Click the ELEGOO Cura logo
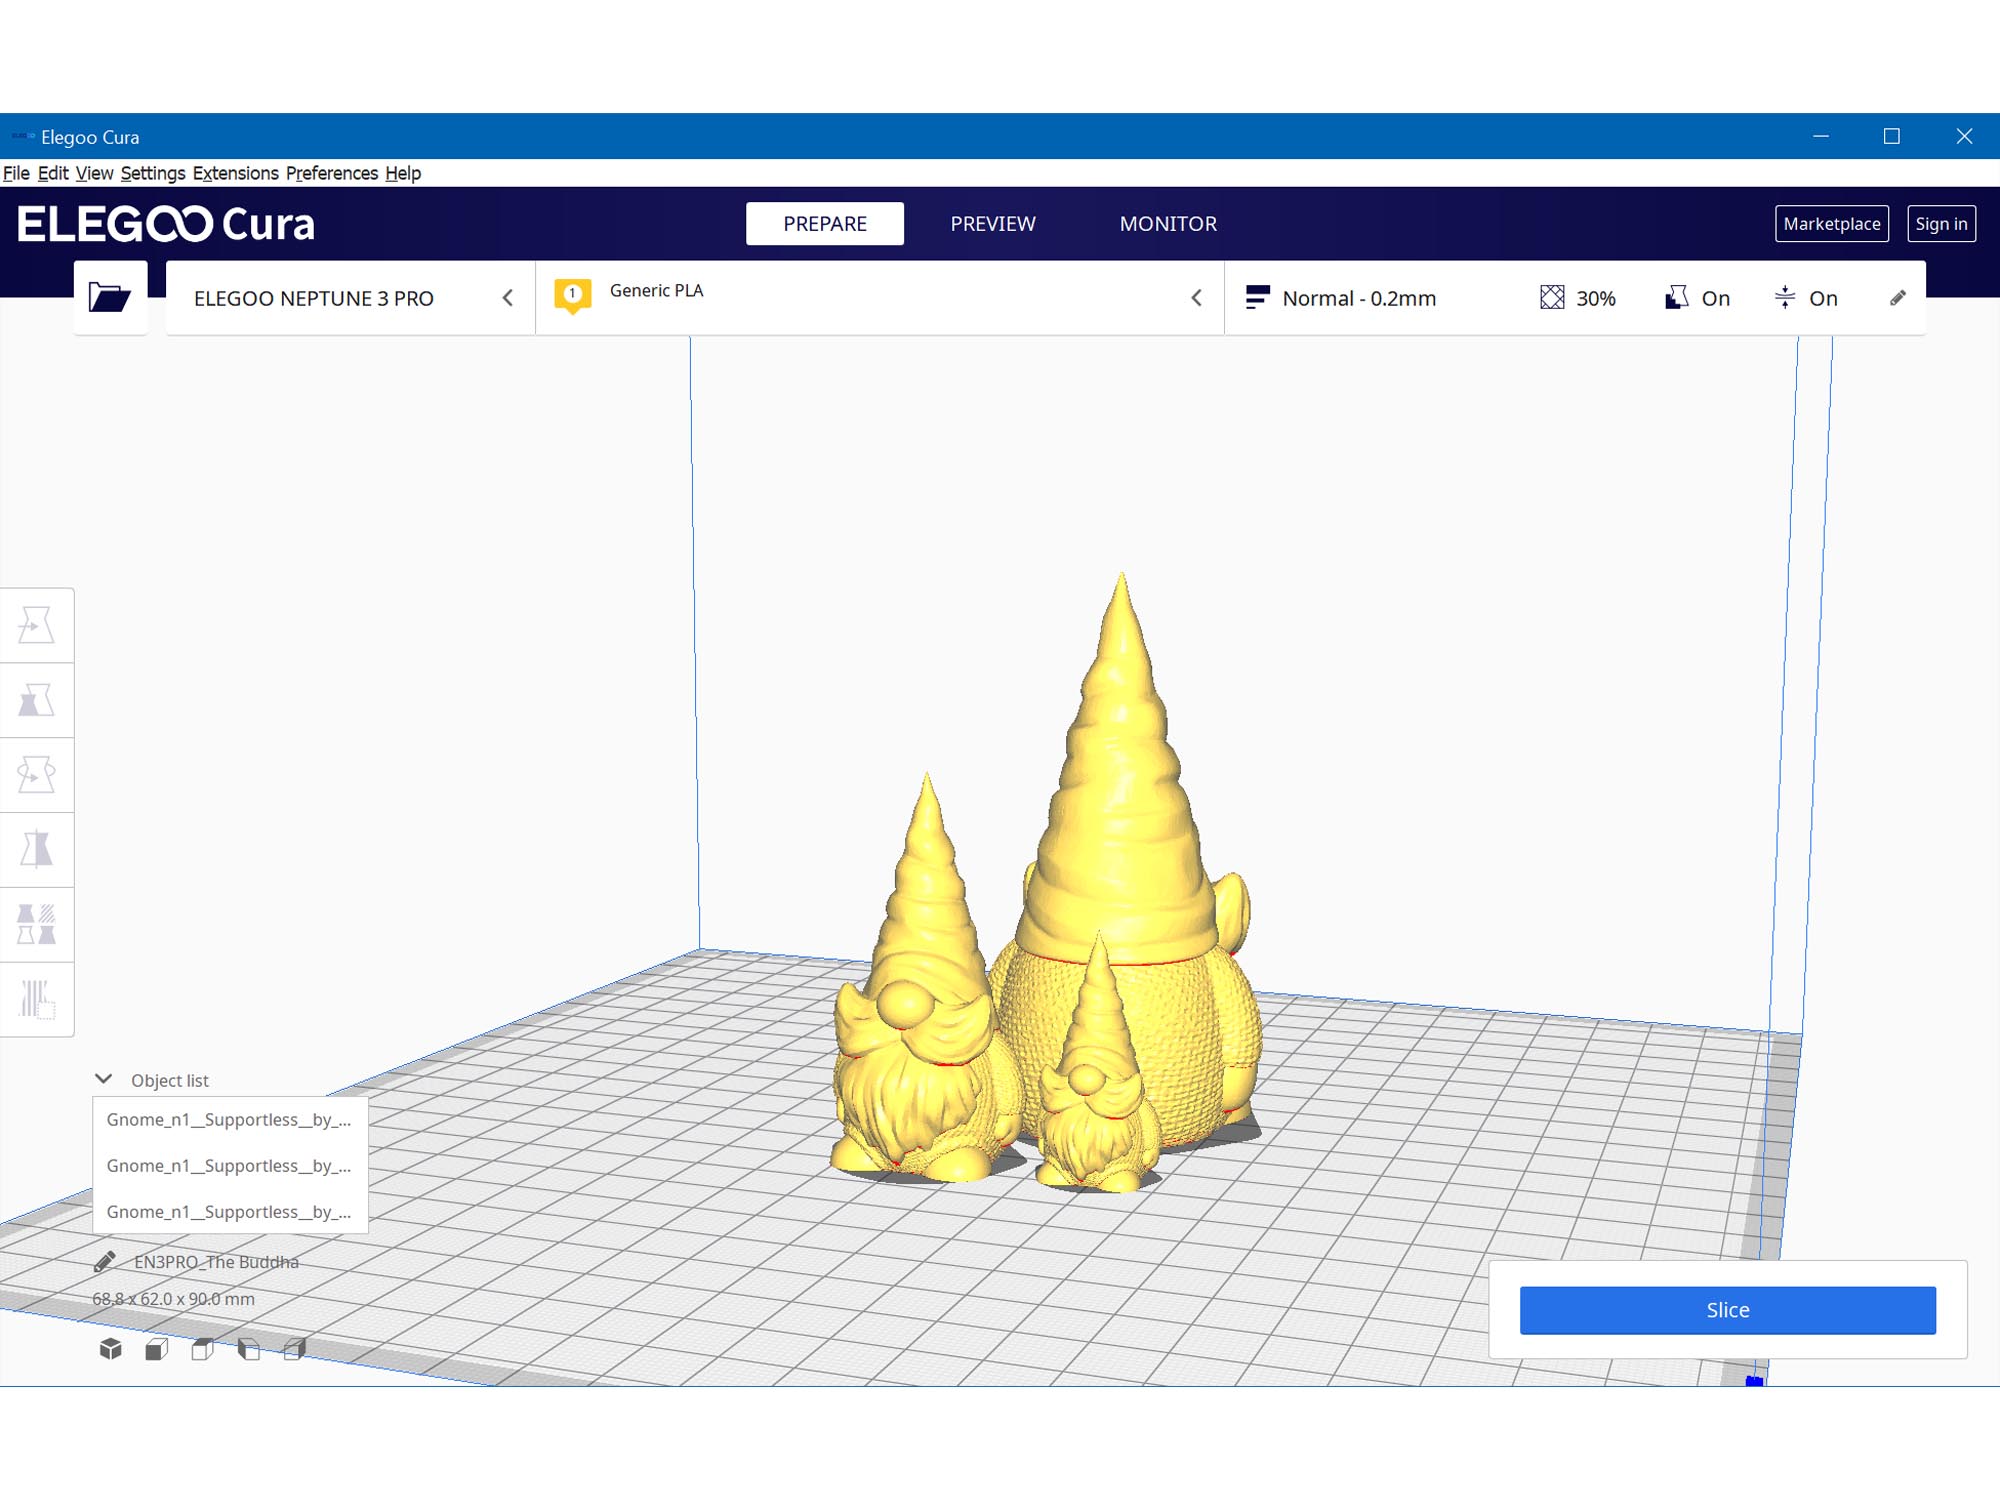This screenshot has width=2000, height=1500. pyautogui.click(x=166, y=224)
